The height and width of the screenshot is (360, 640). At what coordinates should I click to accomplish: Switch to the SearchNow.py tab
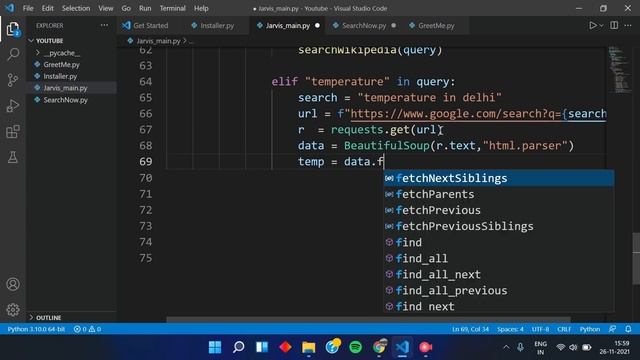364,25
